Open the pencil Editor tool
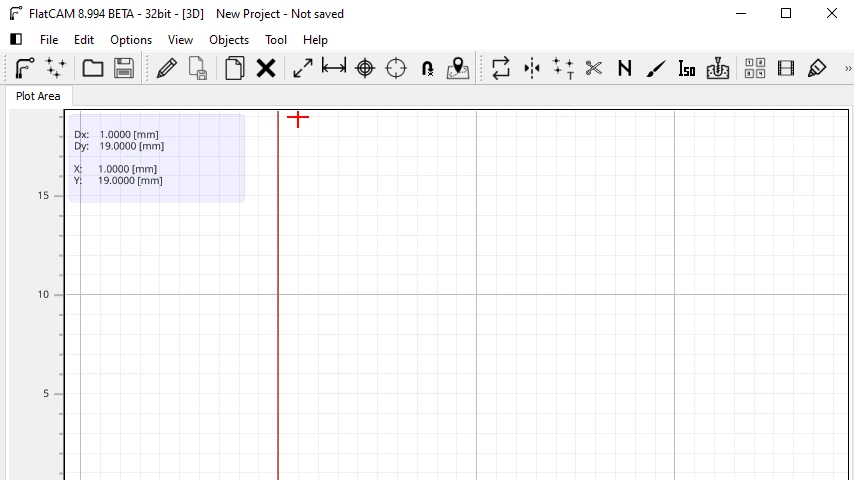The width and height of the screenshot is (854, 480). (167, 68)
